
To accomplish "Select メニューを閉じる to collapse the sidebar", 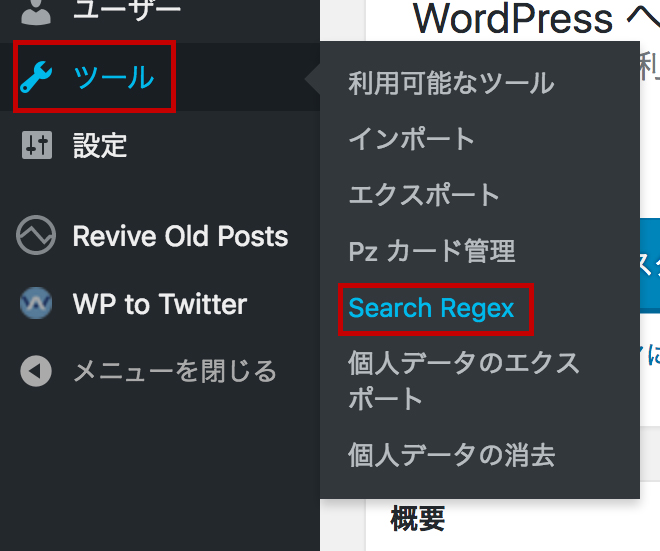I will [175, 371].
